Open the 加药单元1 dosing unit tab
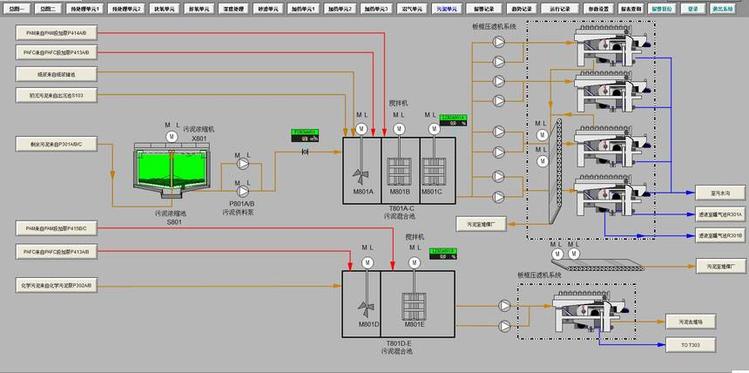 306,9
